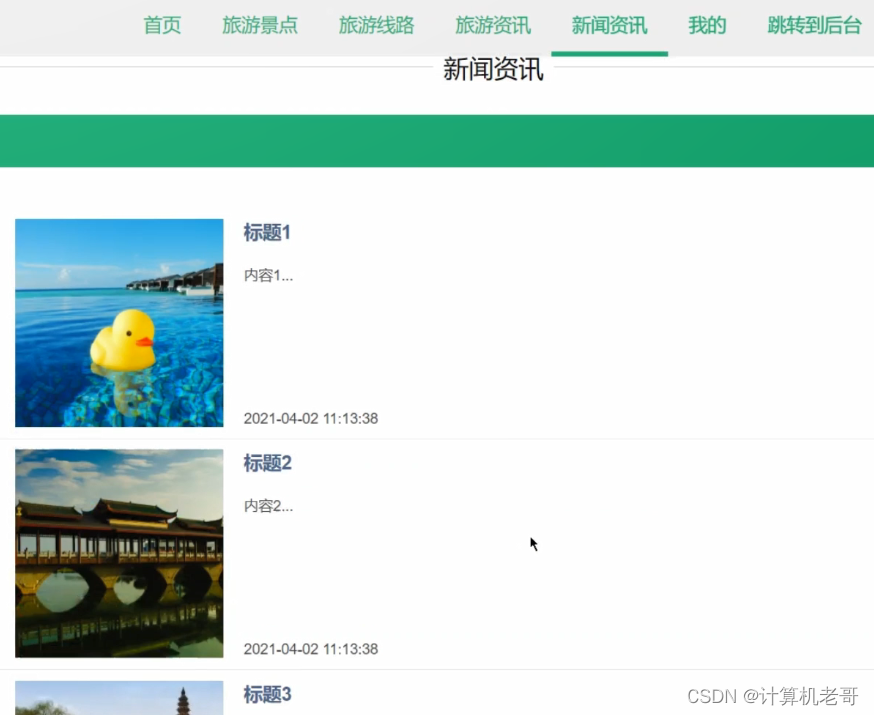874x715 pixels.
Task: Open the 我的 personal page
Action: tap(706, 26)
